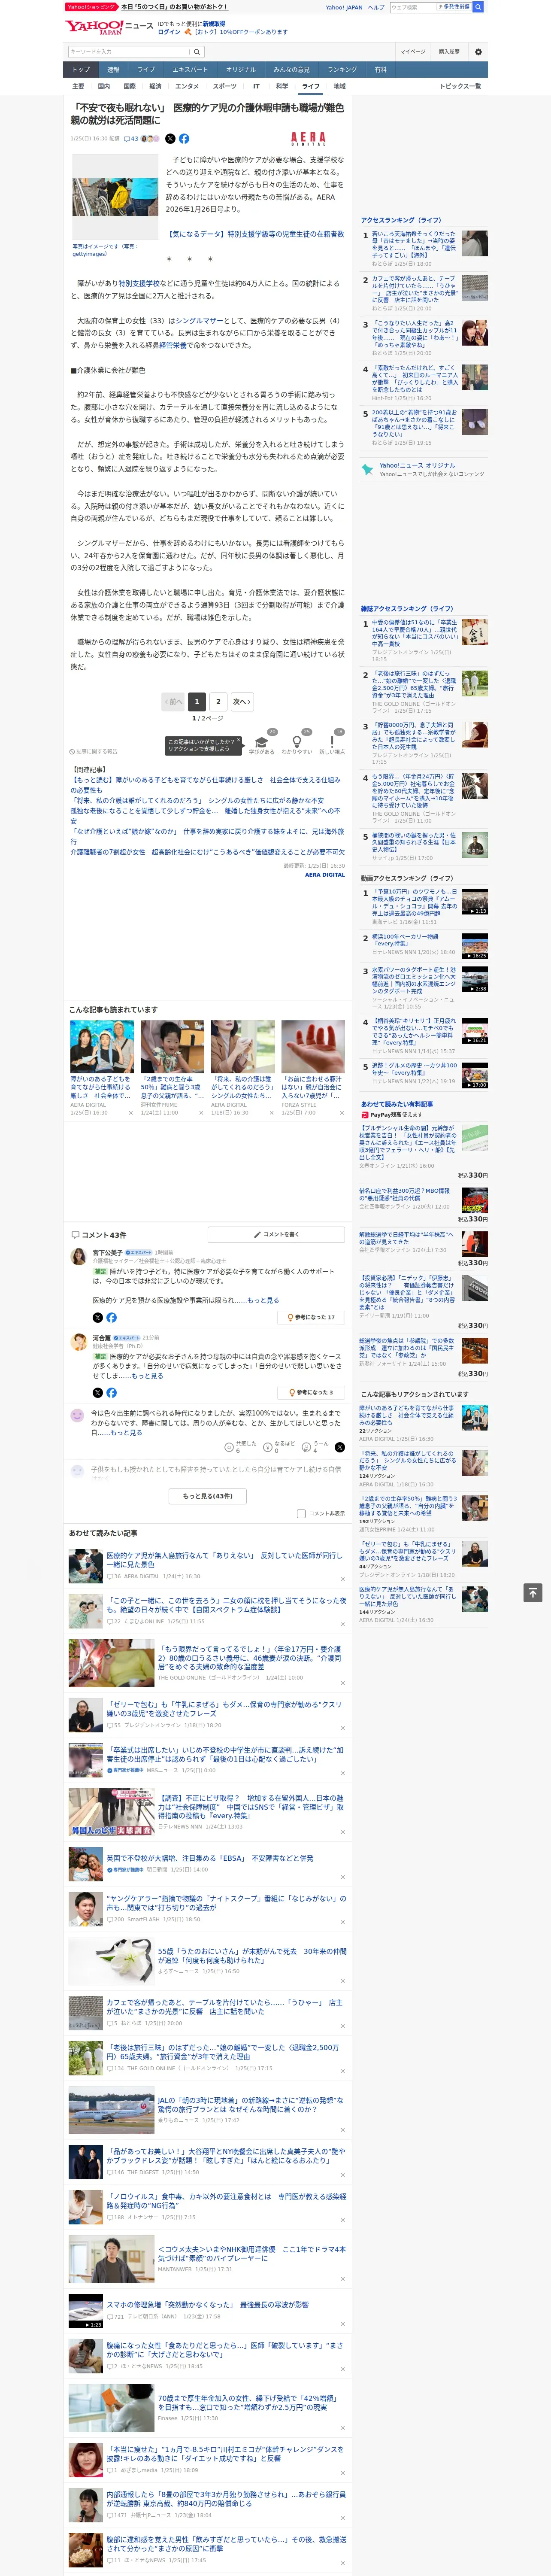Image resolution: width=551 pixels, height=2576 pixels.
Task: Click the コメントを書く button
Action: pyautogui.click(x=276, y=1235)
